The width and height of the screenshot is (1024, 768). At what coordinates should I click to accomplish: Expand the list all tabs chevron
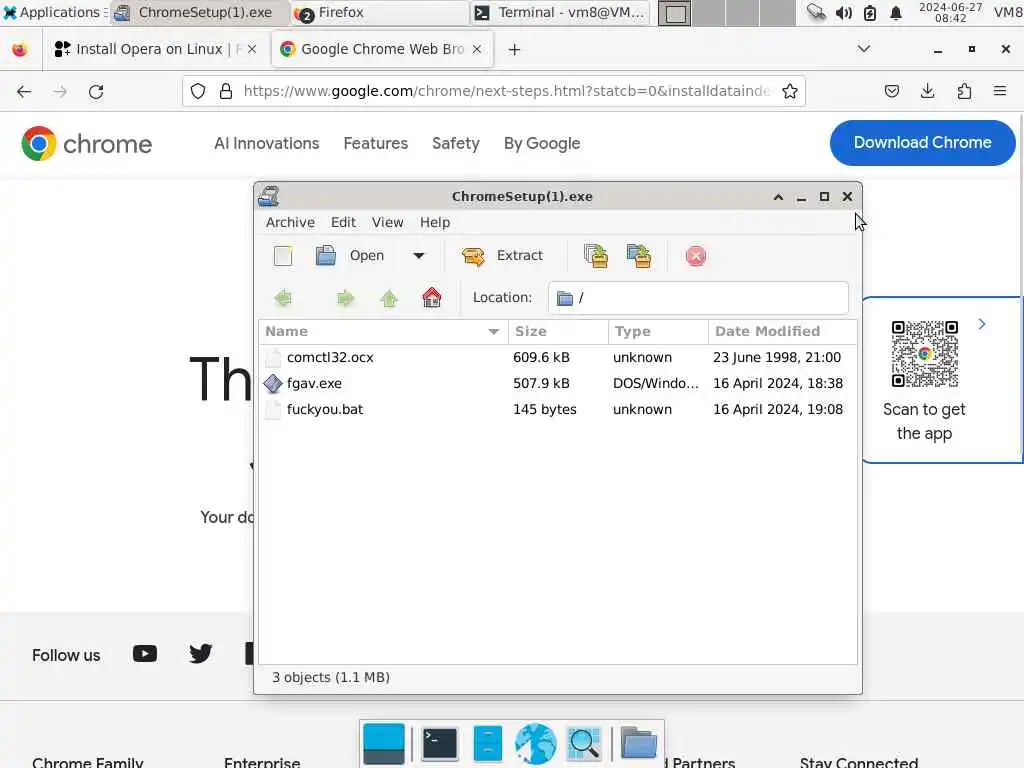(x=863, y=49)
